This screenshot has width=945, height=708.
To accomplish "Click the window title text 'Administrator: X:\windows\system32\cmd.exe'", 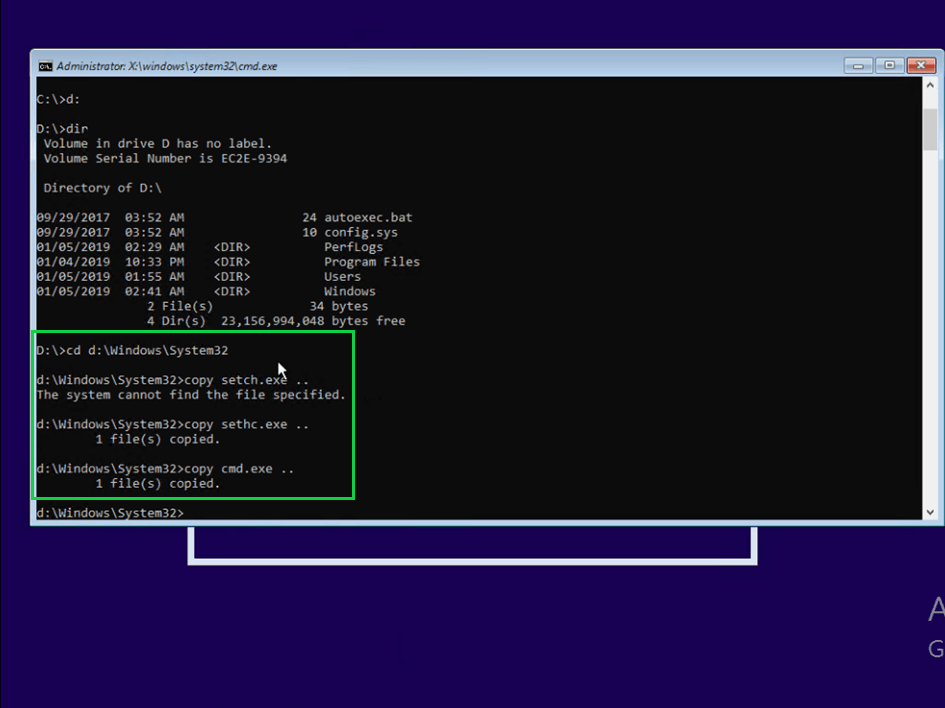I will click(x=166, y=66).
